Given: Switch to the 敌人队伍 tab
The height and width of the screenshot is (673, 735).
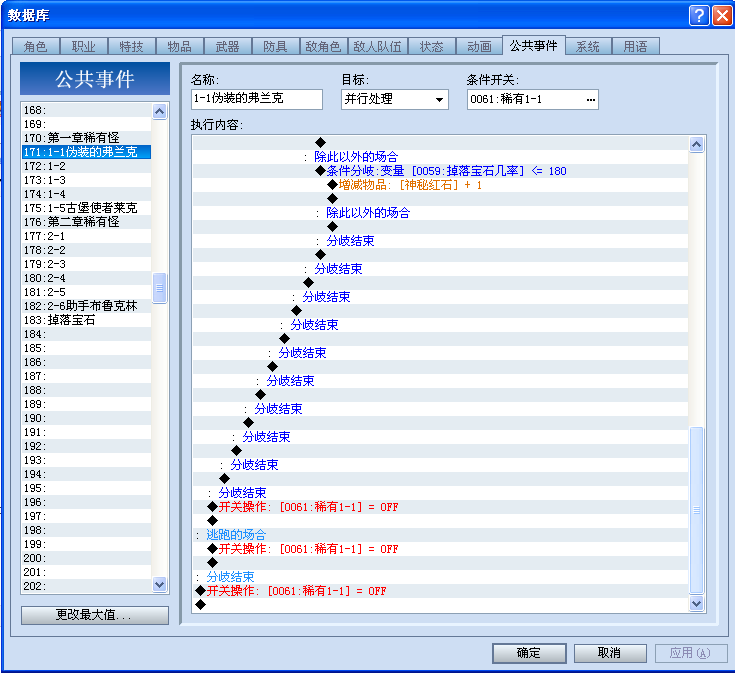Looking at the screenshot, I should [x=377, y=46].
